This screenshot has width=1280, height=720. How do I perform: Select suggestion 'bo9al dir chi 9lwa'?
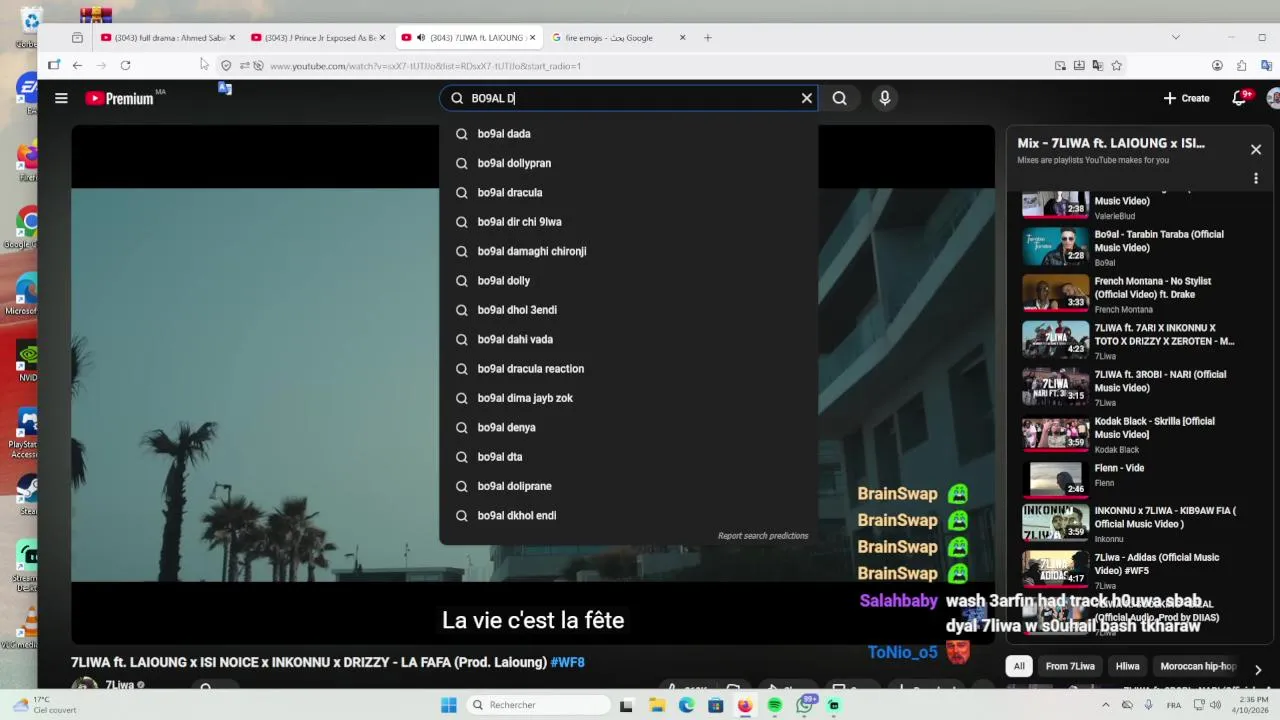(x=628, y=222)
